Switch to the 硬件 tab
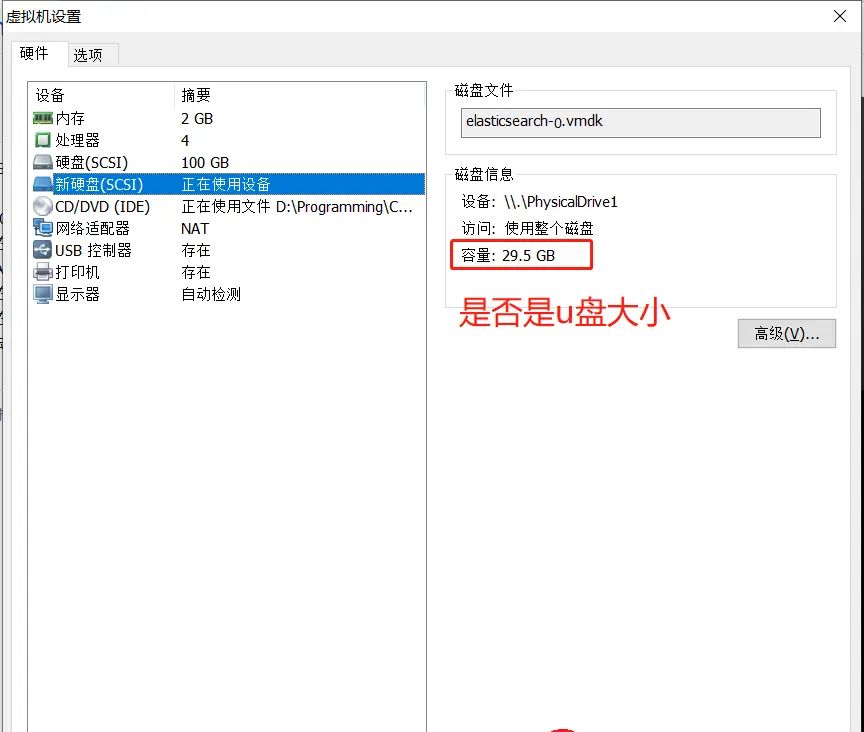 38,55
